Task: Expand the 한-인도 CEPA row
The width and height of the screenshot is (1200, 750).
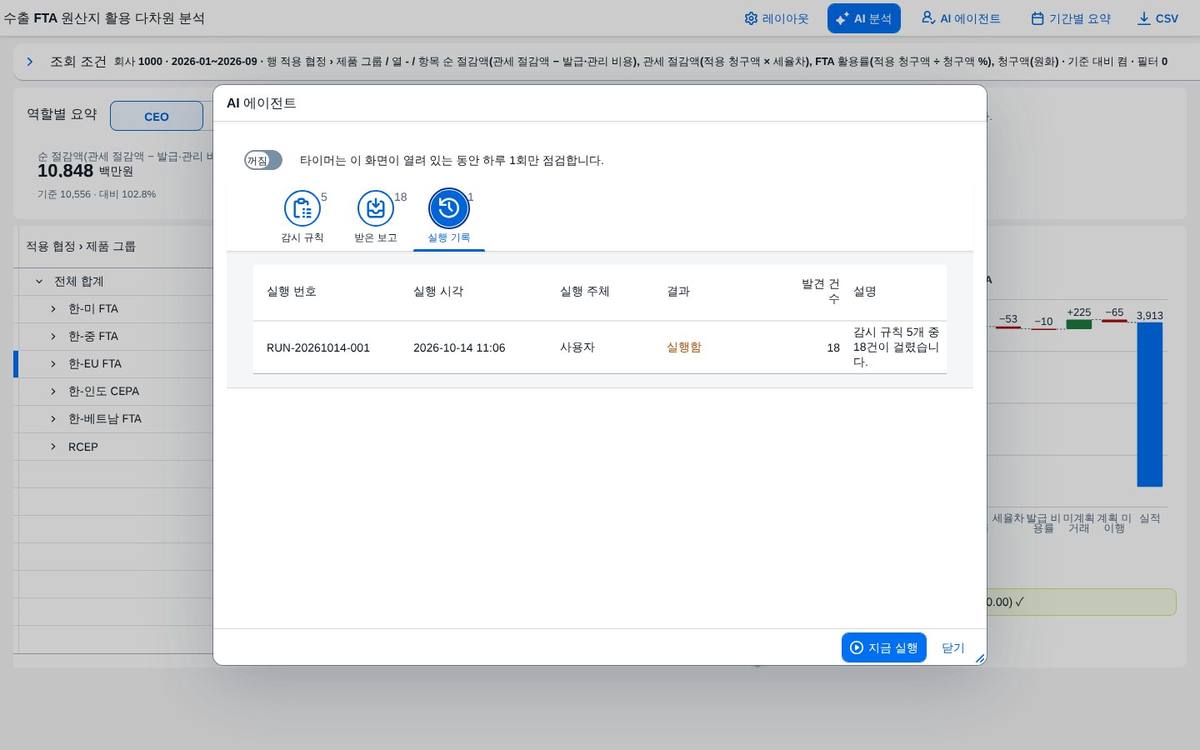Action: coord(53,391)
